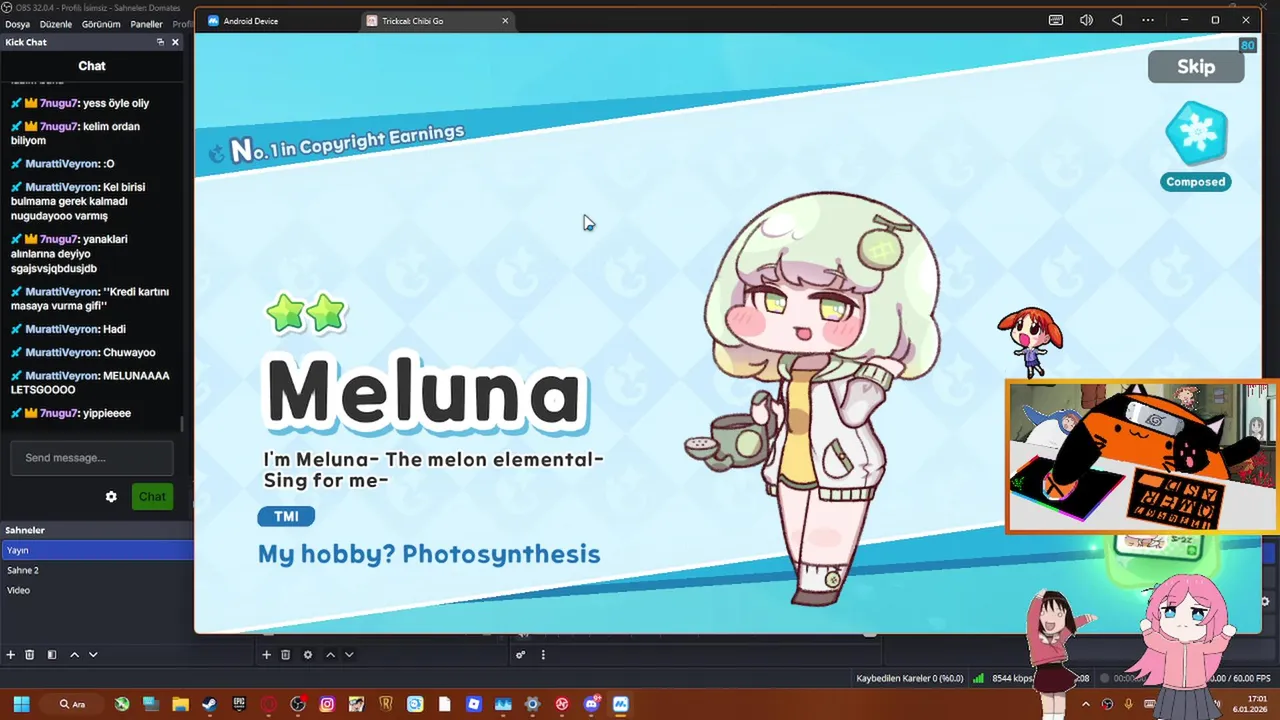Image resolution: width=1280 pixels, height=720 pixels.
Task: Open the active MuMu emulator taskbar icon
Action: 620,704
